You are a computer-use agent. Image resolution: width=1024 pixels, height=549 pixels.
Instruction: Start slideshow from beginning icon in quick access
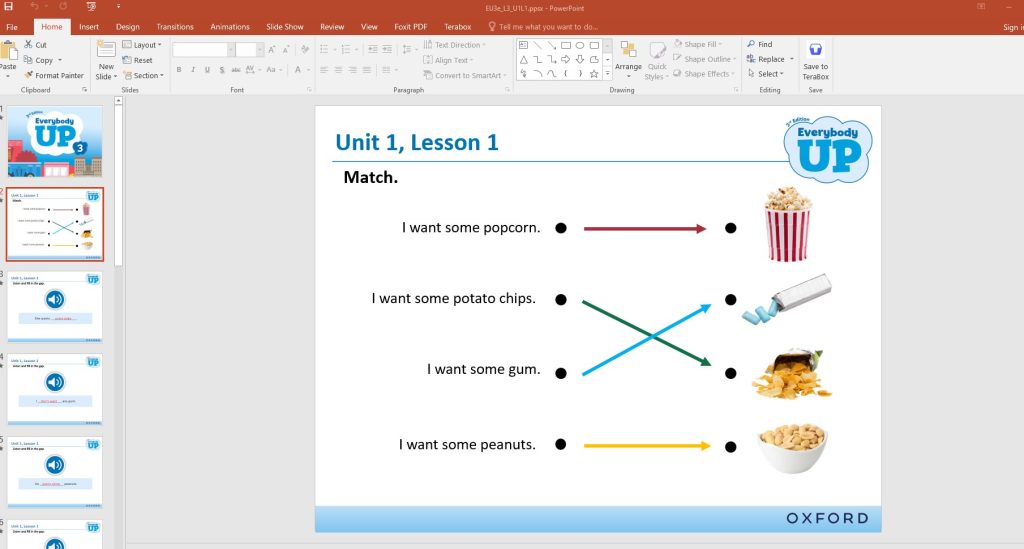pyautogui.click(x=91, y=7)
